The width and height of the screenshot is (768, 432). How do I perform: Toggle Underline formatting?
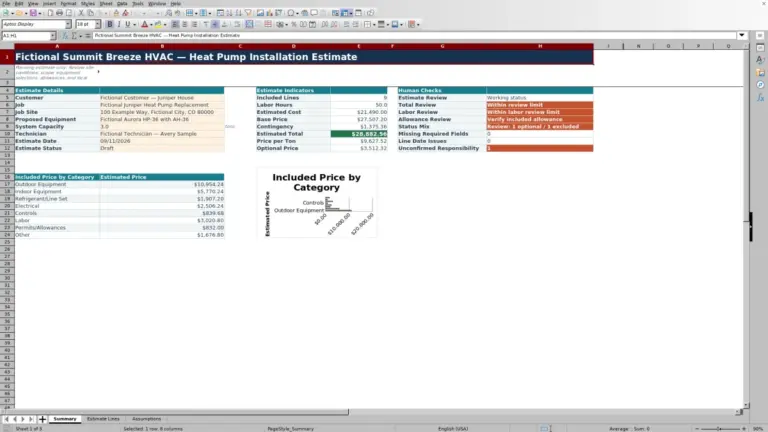tap(128, 24)
